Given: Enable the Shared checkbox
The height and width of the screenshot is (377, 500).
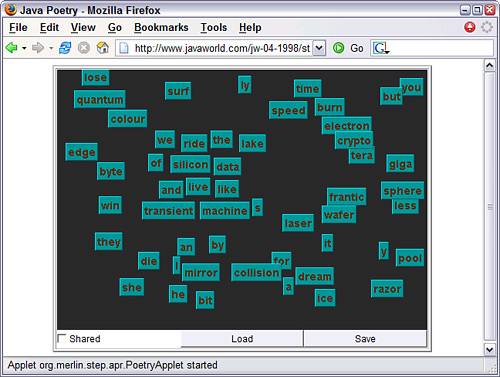Looking at the screenshot, I should click(x=61, y=338).
